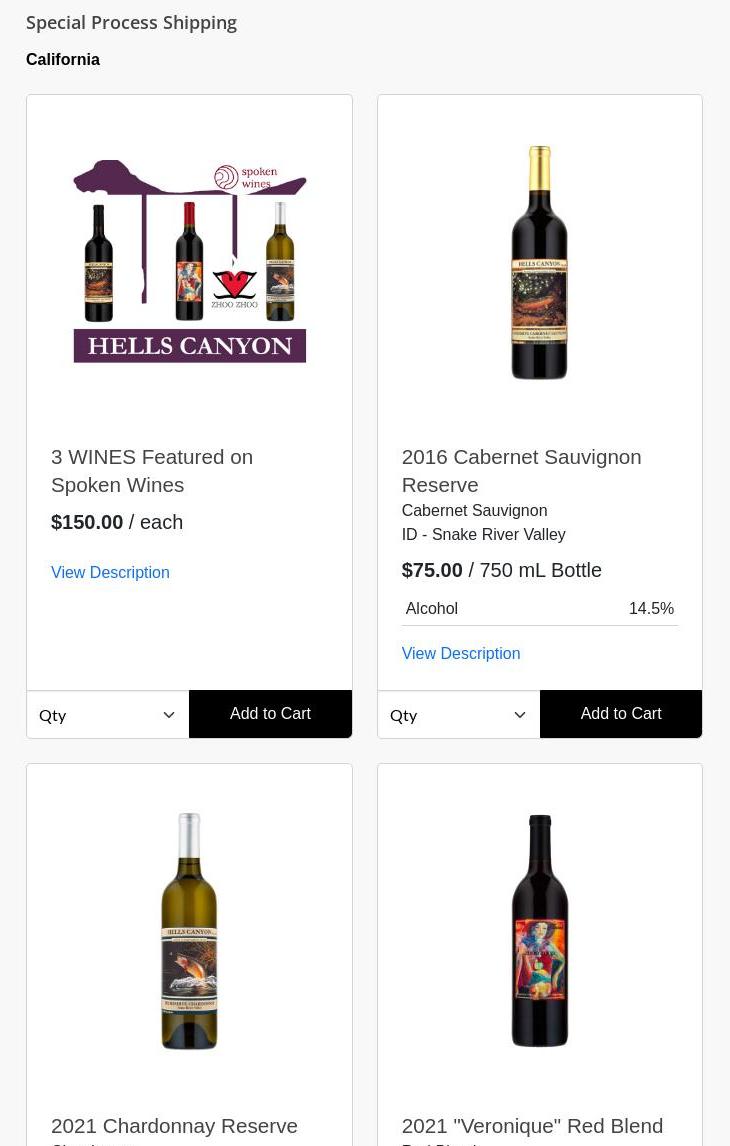Image resolution: width=730 pixels, height=1146 pixels.
Task: View Description for the 2016 Cabernet Sauvignon
Action: click(x=461, y=653)
